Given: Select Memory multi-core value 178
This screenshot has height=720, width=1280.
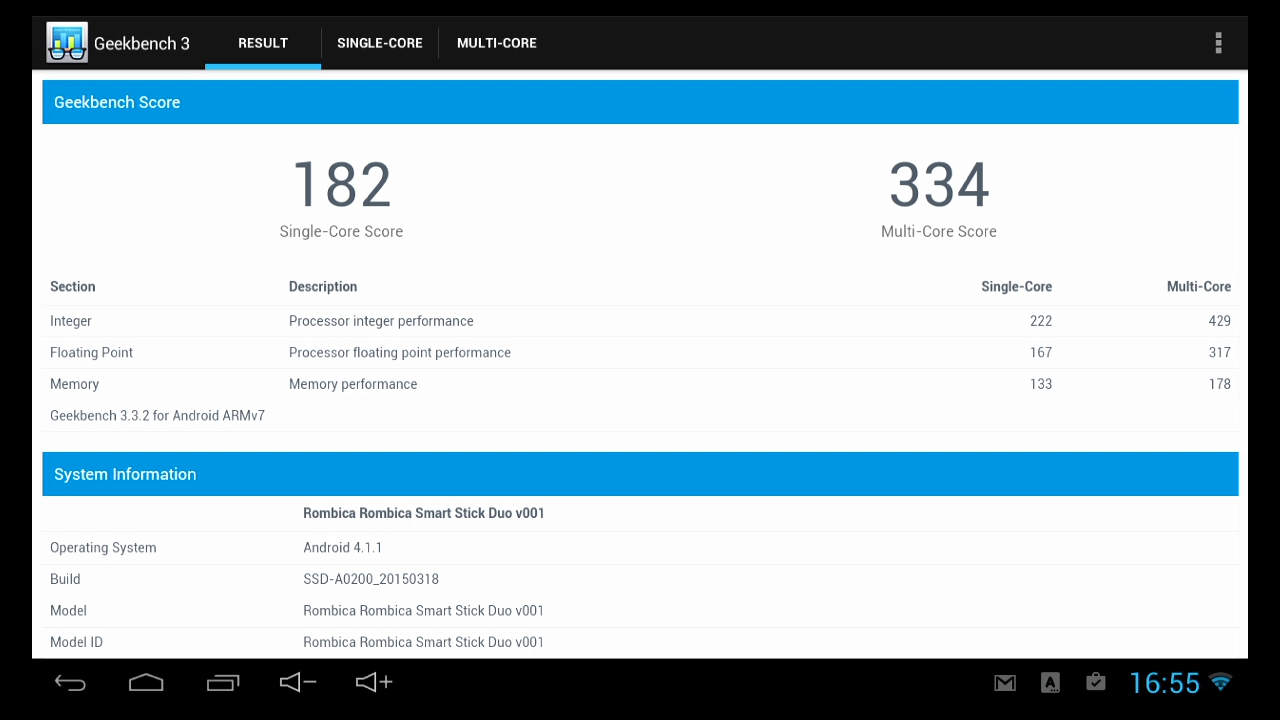Looking at the screenshot, I should [1219, 384].
